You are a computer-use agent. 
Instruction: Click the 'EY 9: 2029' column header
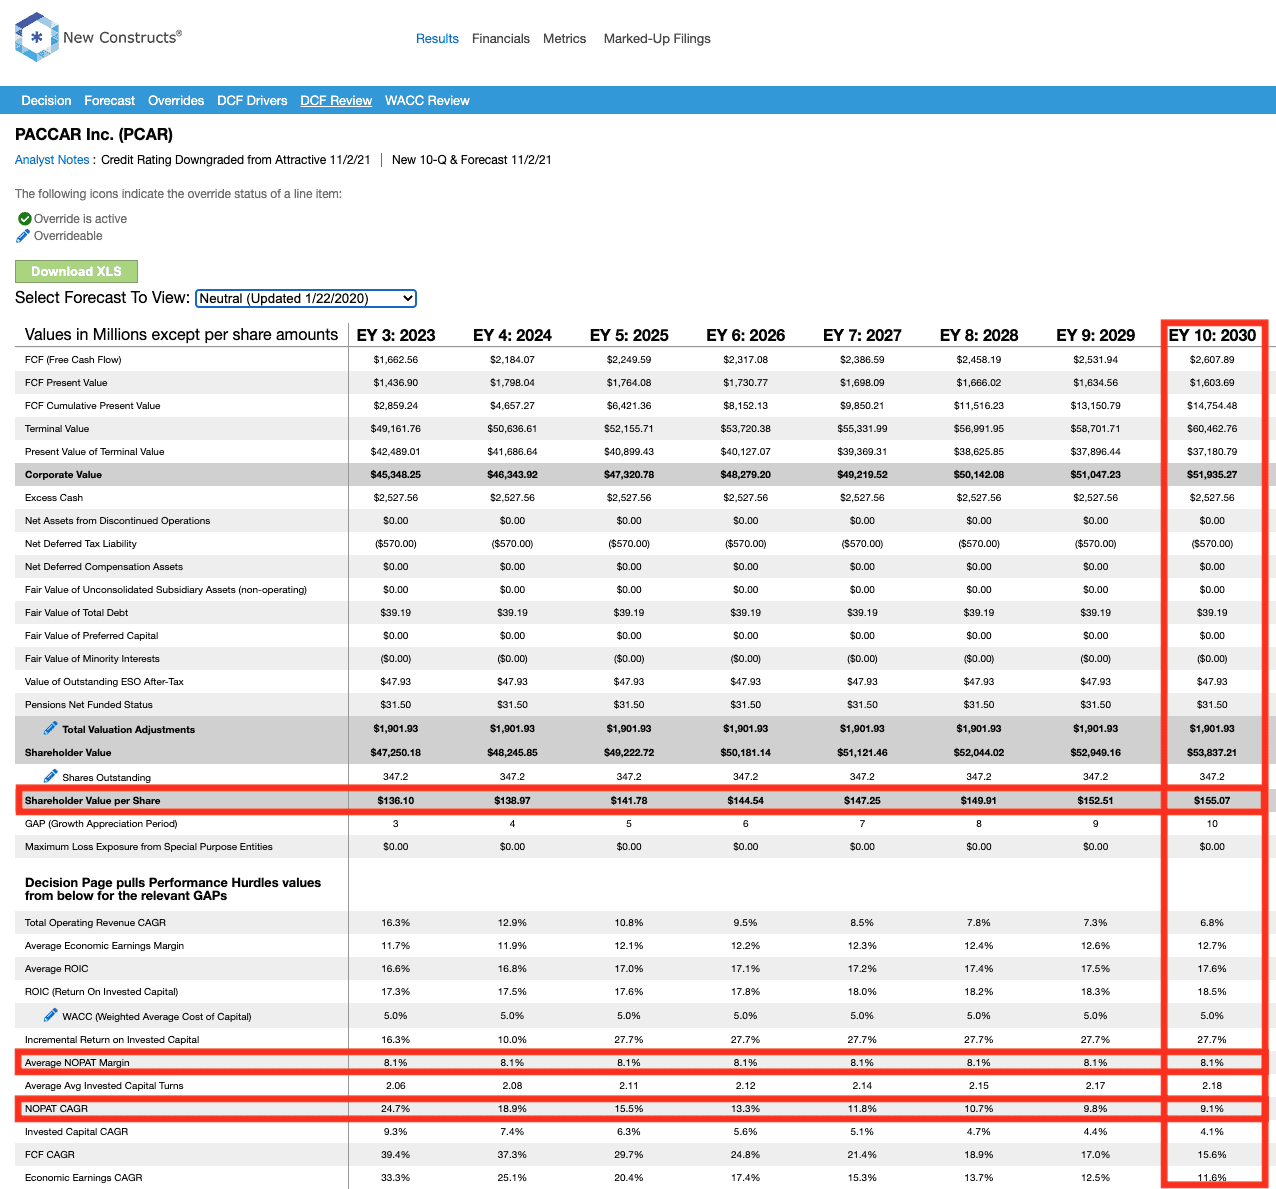1095,335
